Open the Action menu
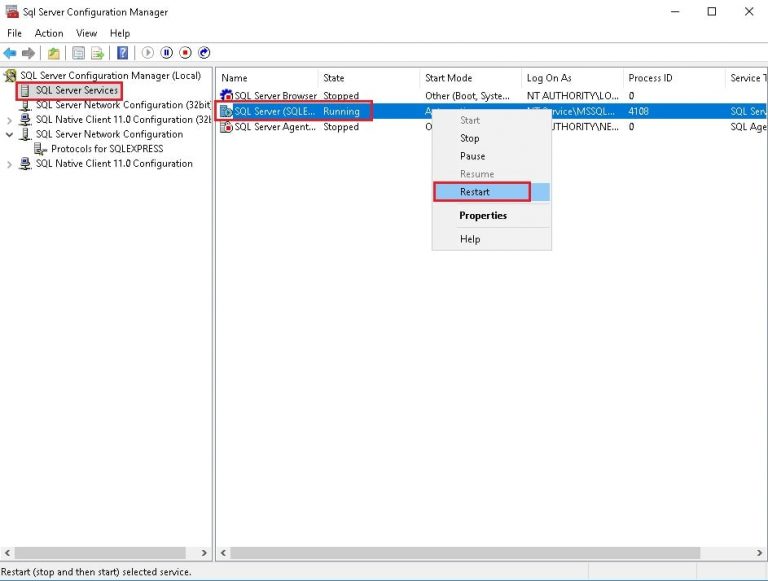This screenshot has width=768, height=581. [x=49, y=33]
